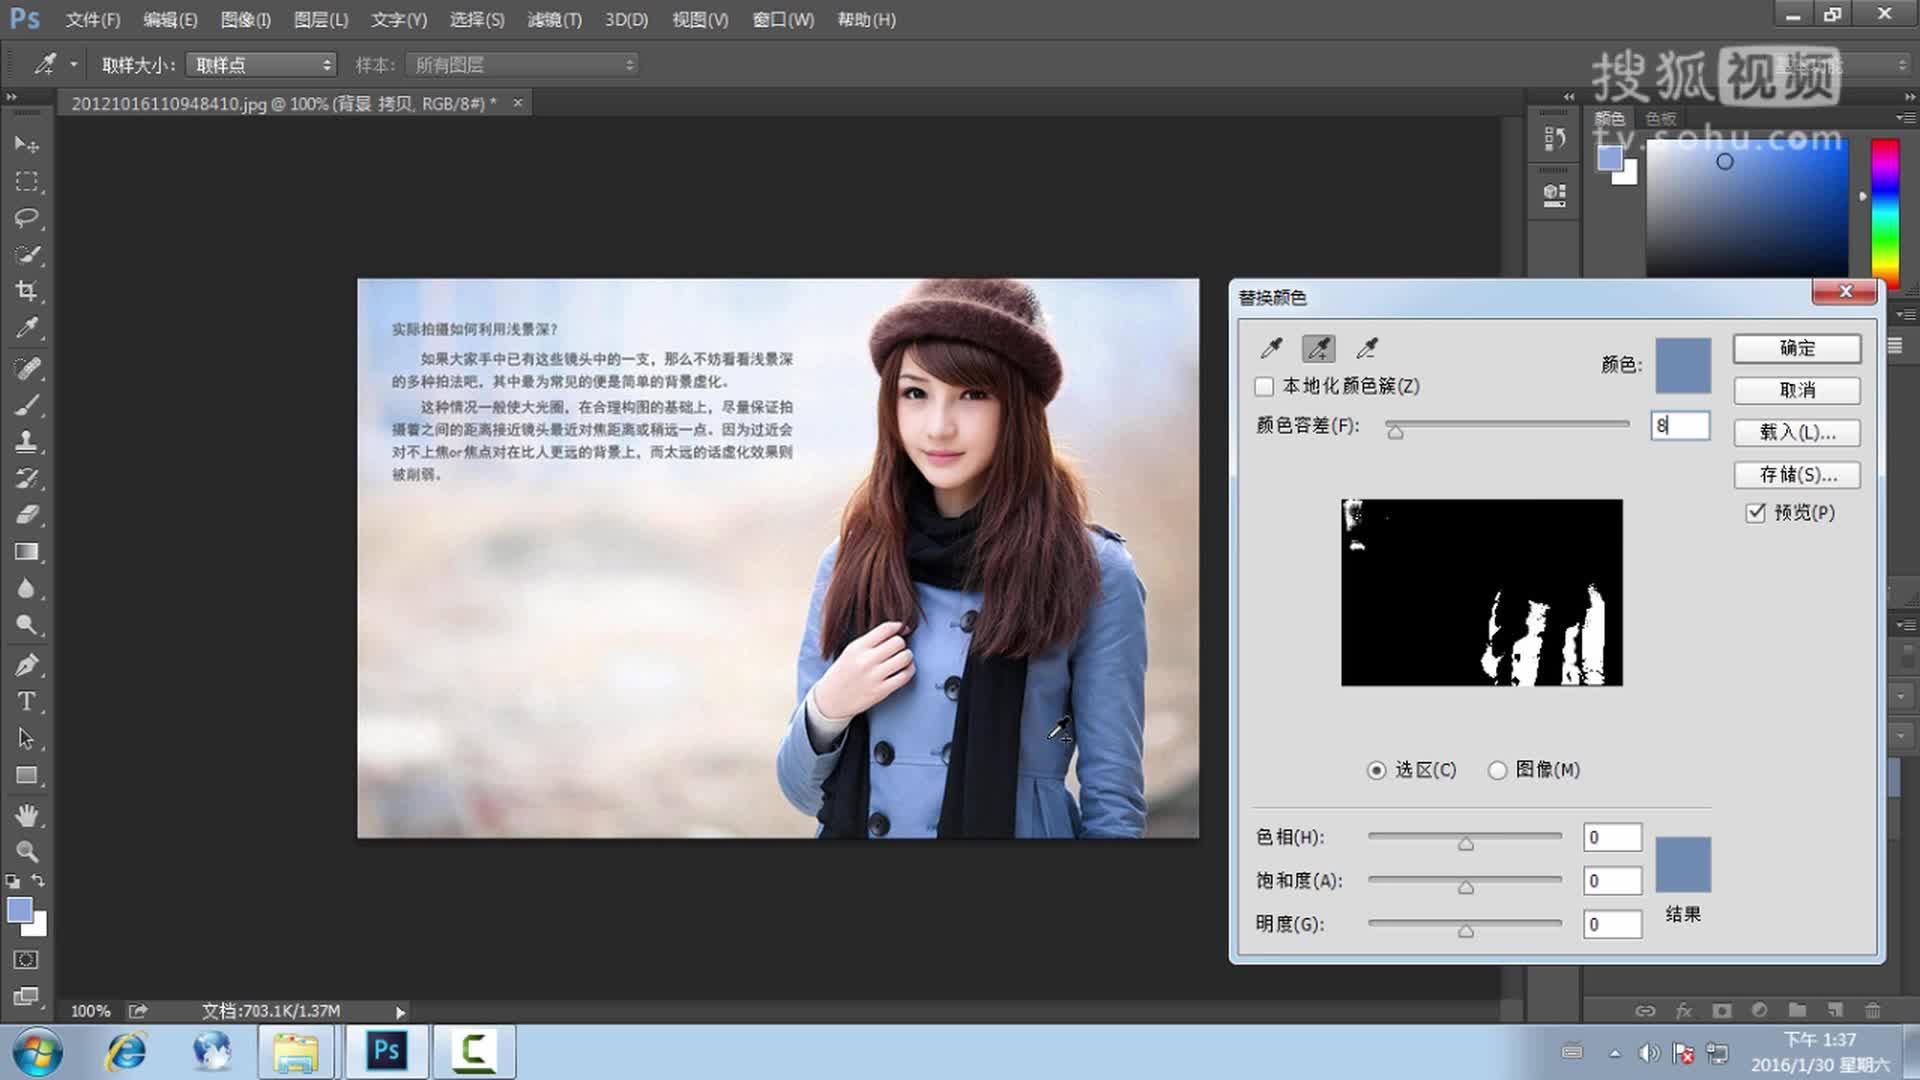Click the Fuzziness value input field
This screenshot has width=1920, height=1080.
[1680, 426]
